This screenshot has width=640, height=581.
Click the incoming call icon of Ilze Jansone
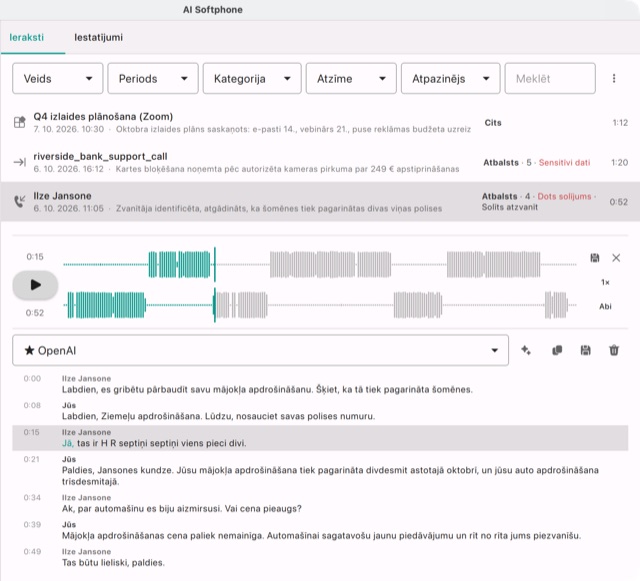pos(20,201)
